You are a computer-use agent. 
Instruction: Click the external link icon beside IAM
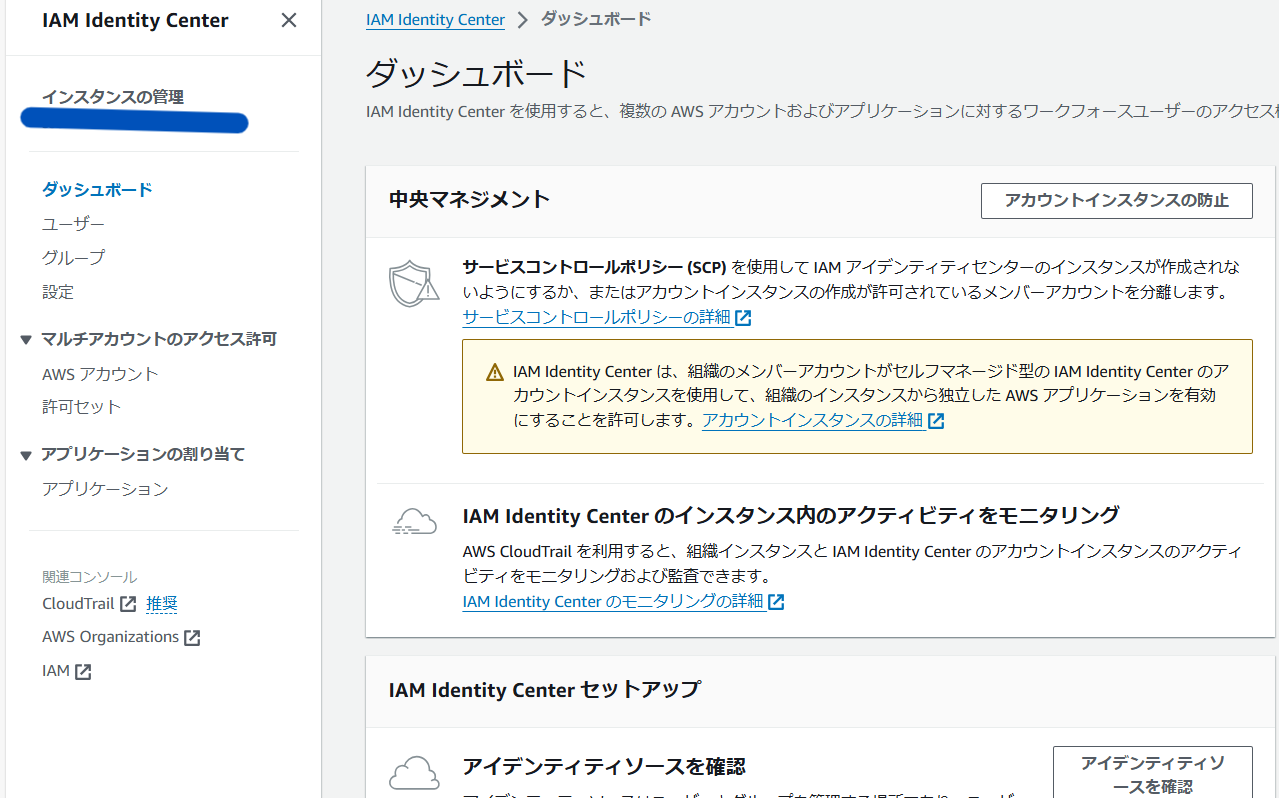click(83, 672)
